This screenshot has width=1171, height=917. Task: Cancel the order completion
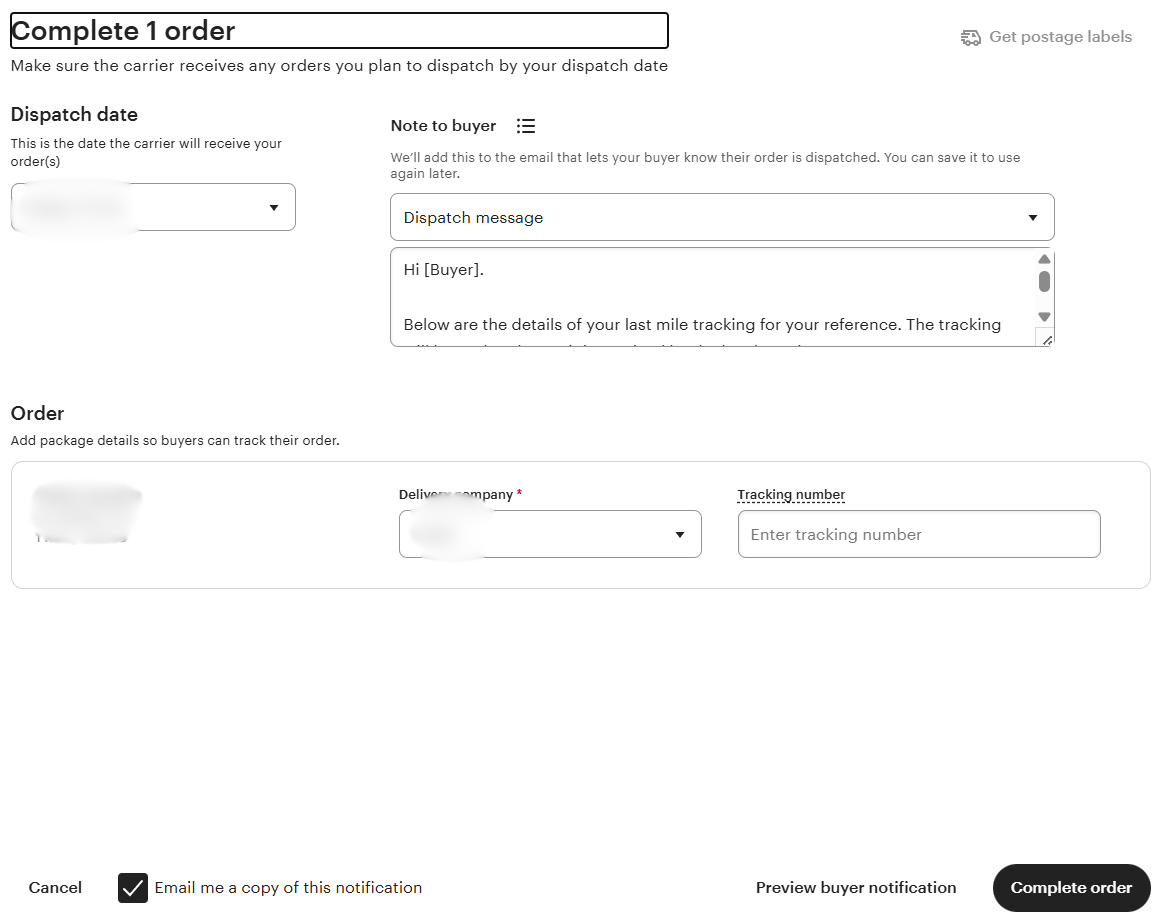(x=55, y=888)
